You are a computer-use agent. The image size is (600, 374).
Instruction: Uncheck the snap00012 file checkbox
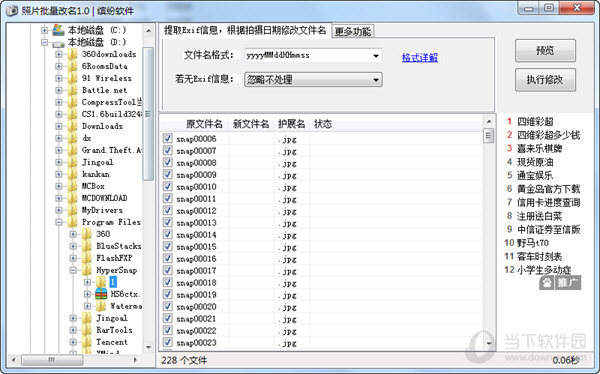click(x=168, y=210)
